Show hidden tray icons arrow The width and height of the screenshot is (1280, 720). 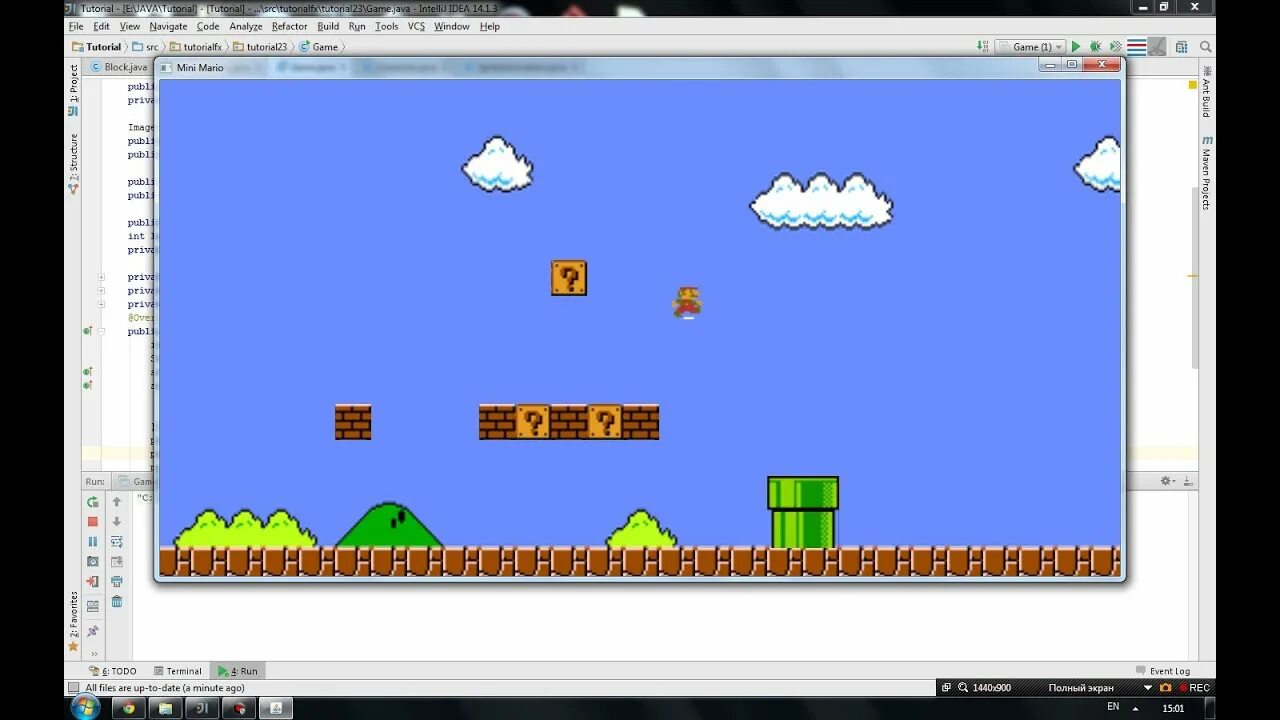click(x=1137, y=708)
